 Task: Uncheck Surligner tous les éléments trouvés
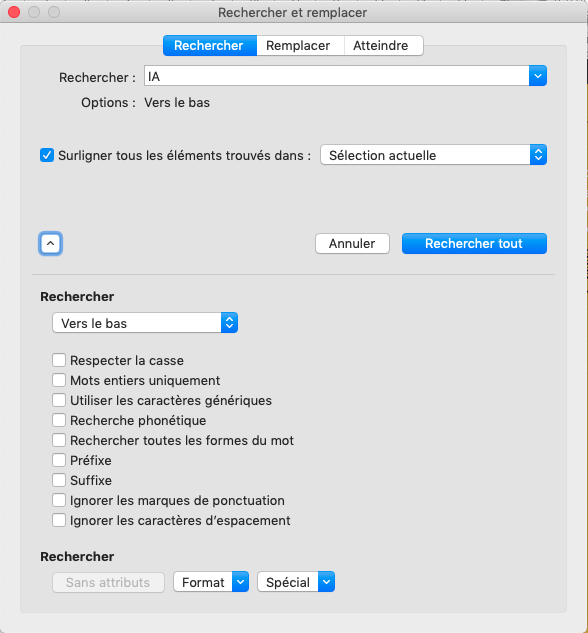(x=47, y=155)
